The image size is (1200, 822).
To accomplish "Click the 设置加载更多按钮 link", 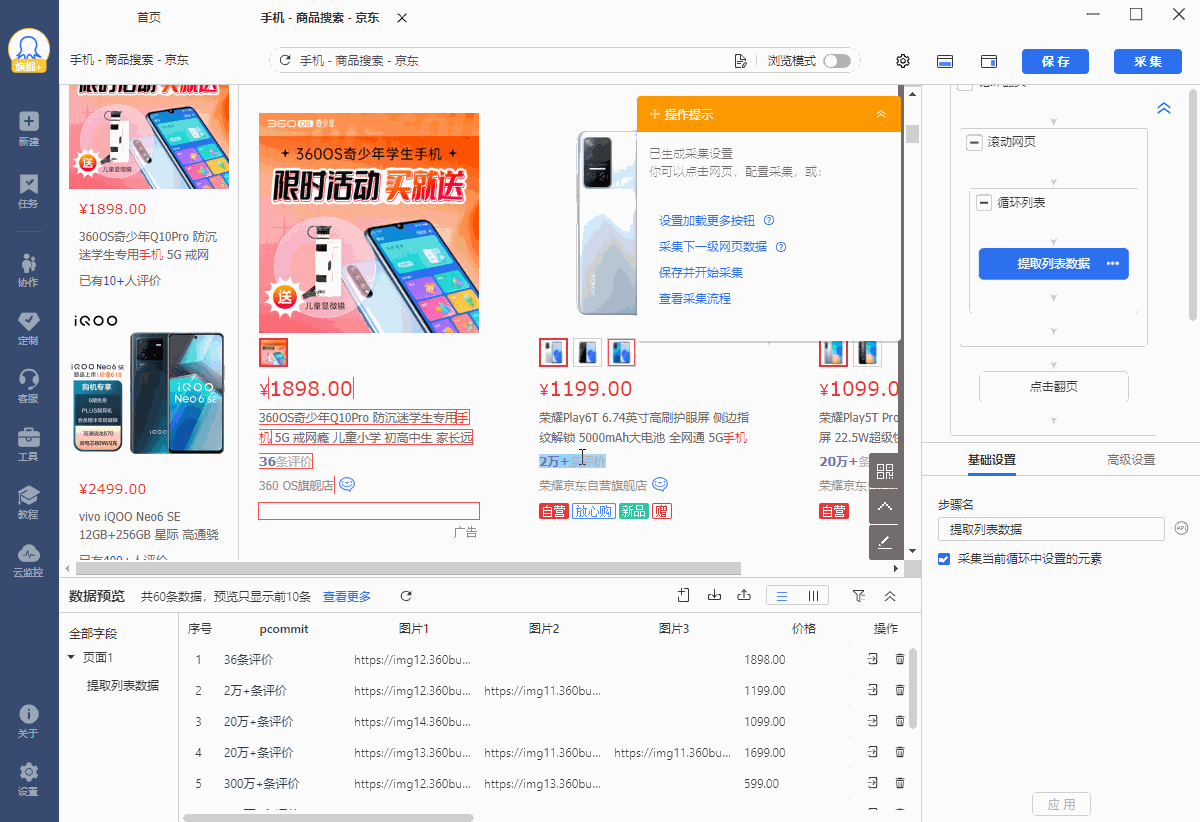I will 707,221.
